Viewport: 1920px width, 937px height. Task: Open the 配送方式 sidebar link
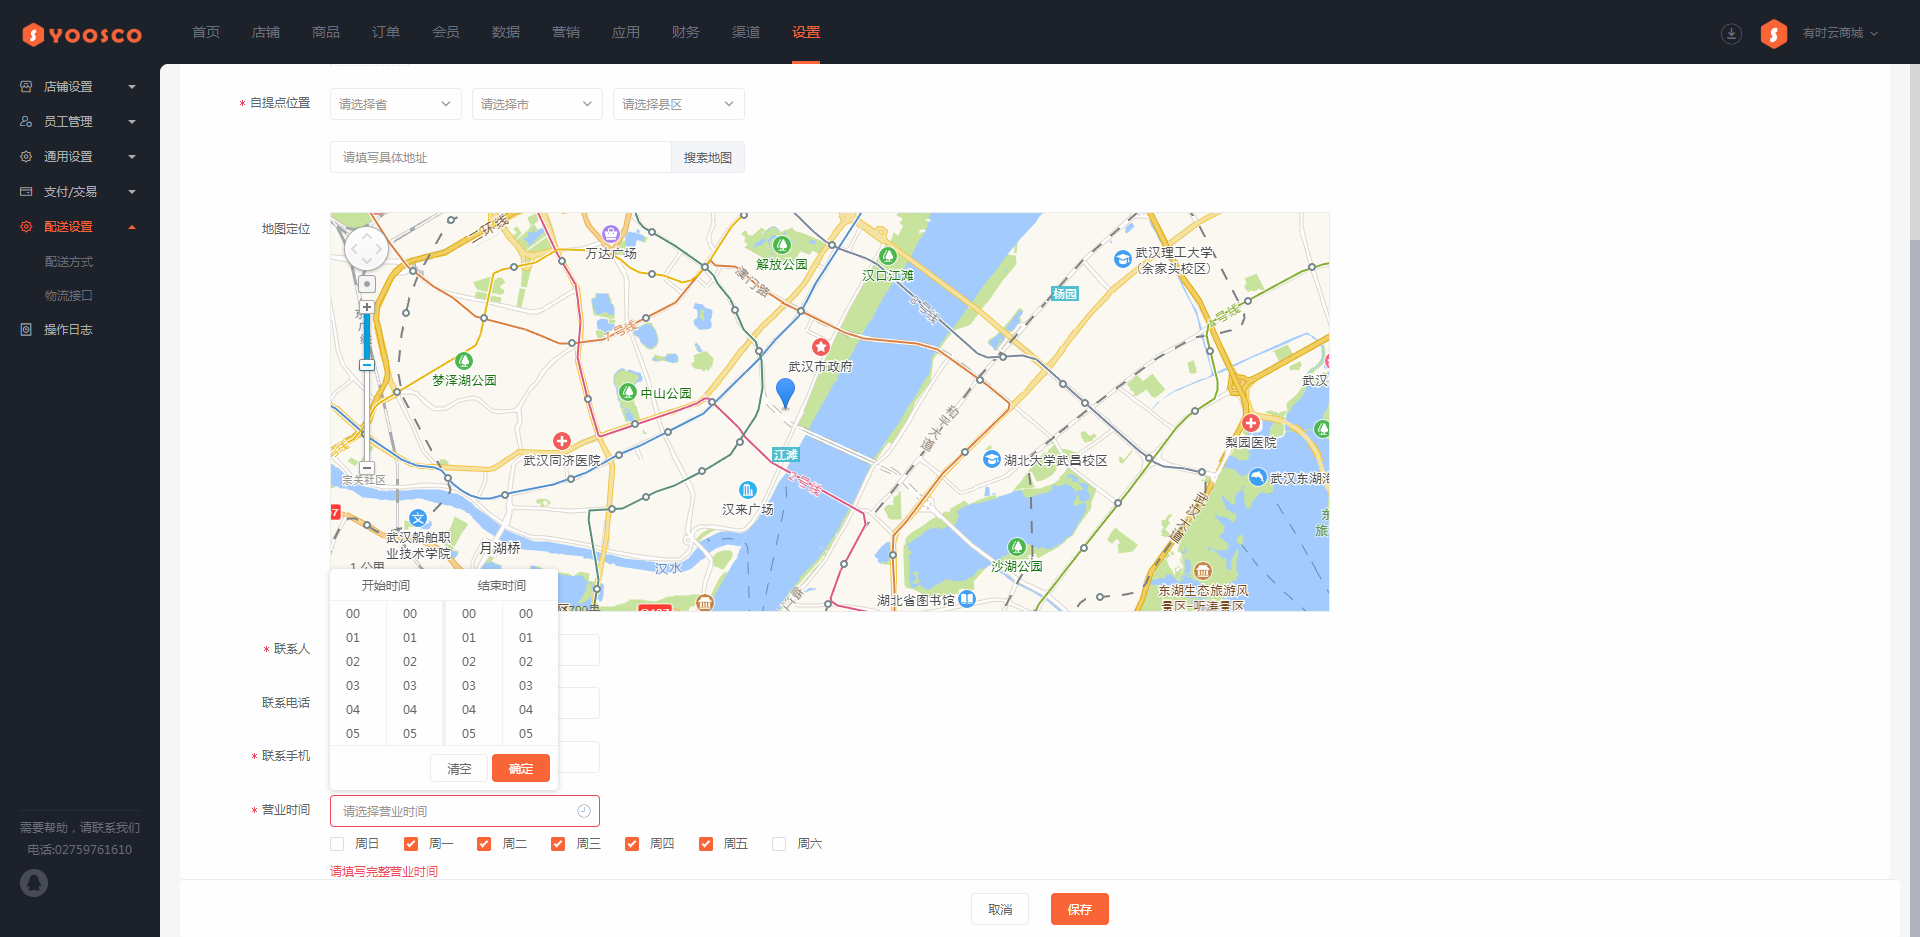[69, 262]
